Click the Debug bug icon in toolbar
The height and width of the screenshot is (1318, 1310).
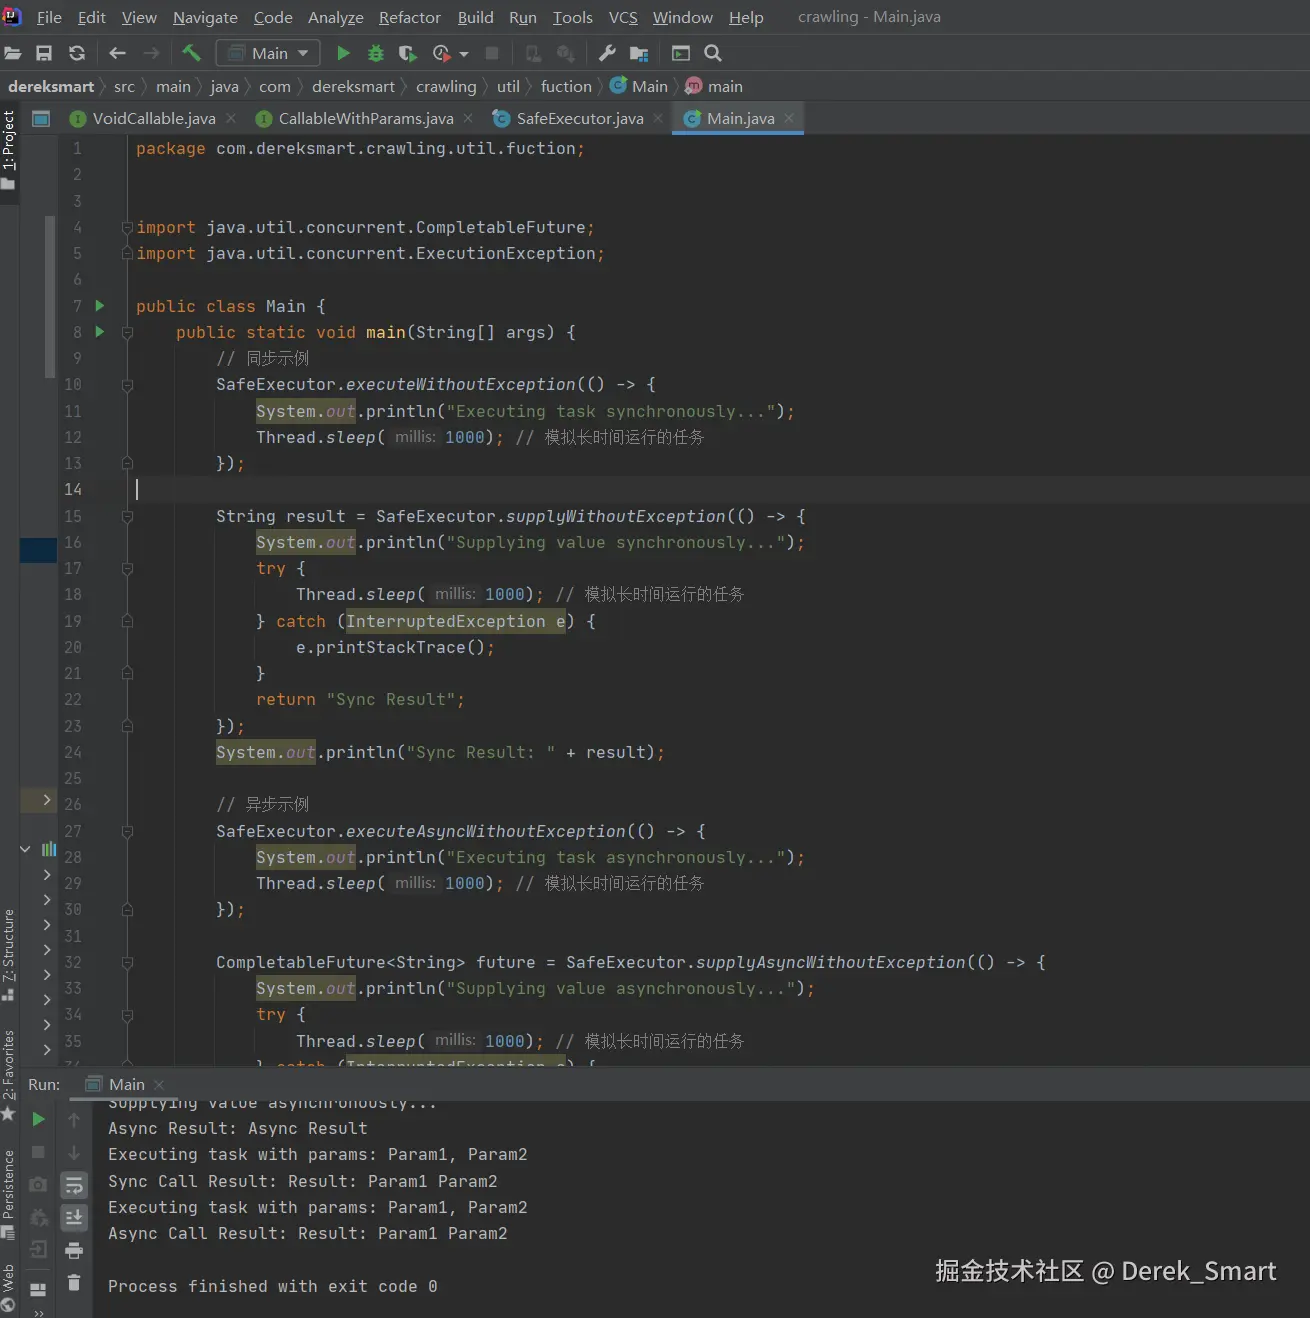coord(375,53)
